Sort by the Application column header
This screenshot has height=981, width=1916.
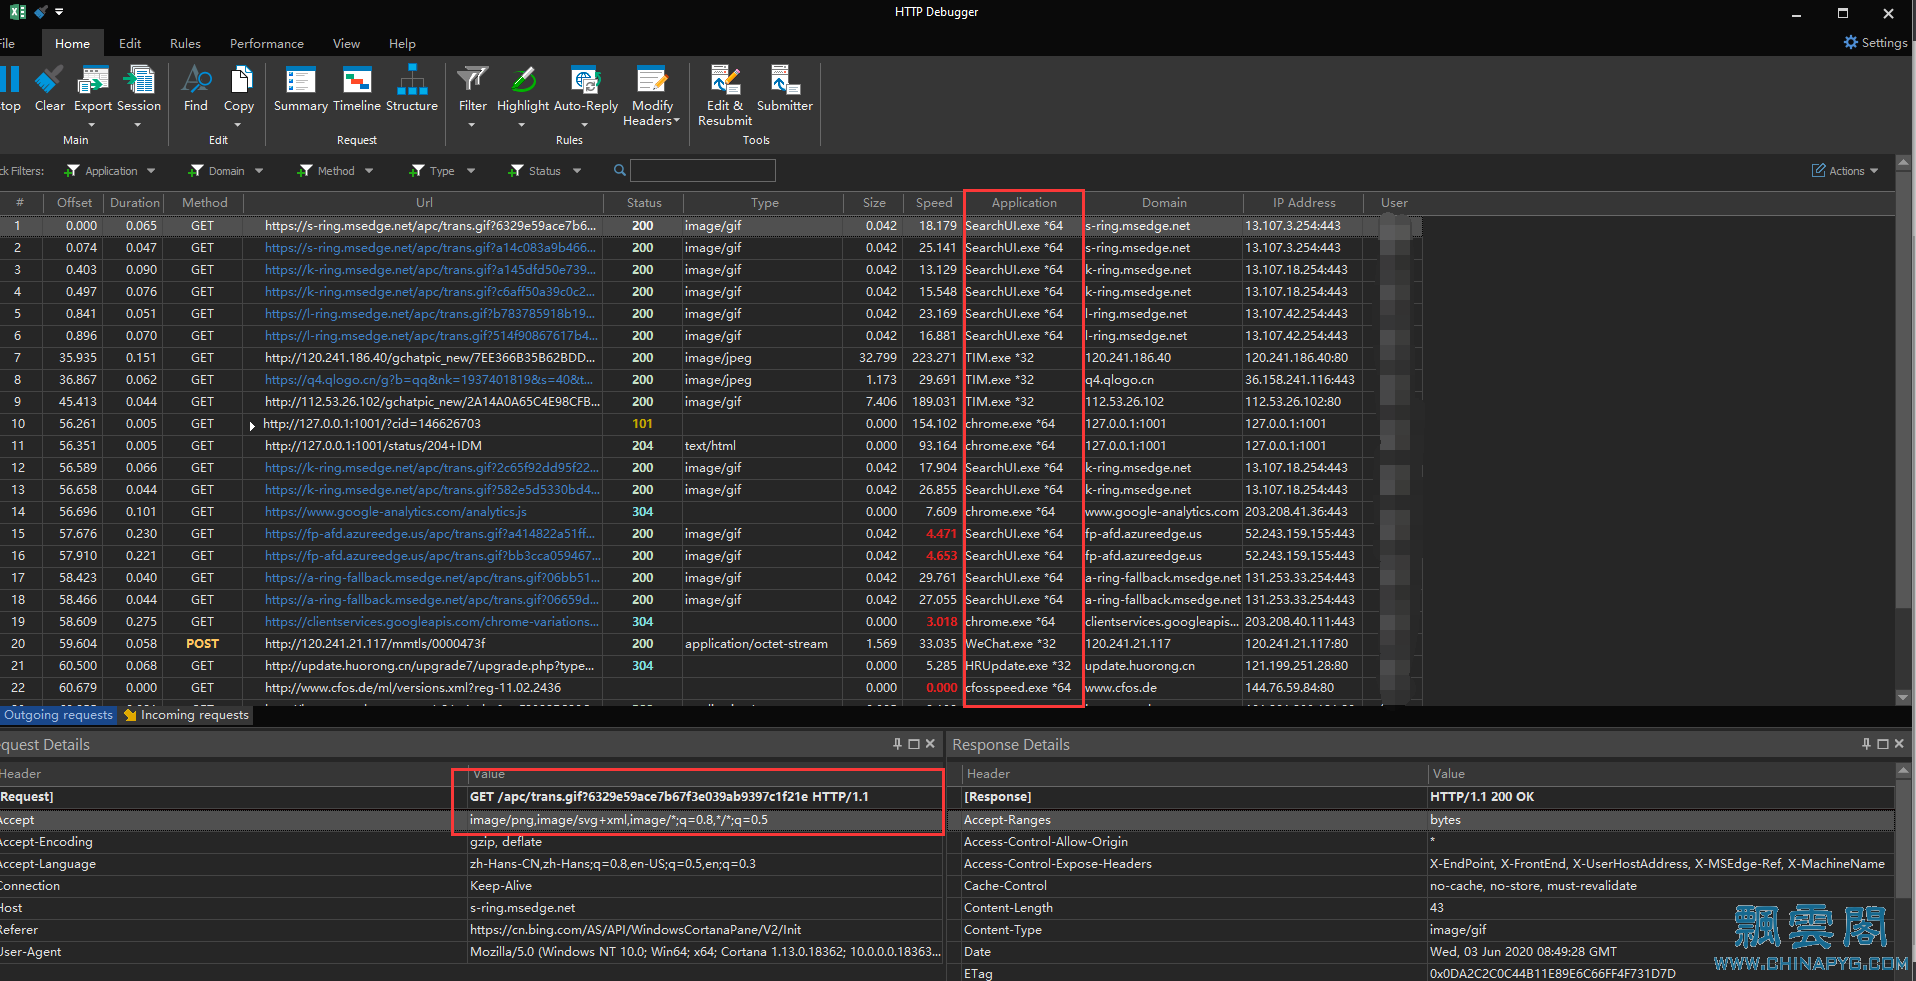[x=1024, y=202]
